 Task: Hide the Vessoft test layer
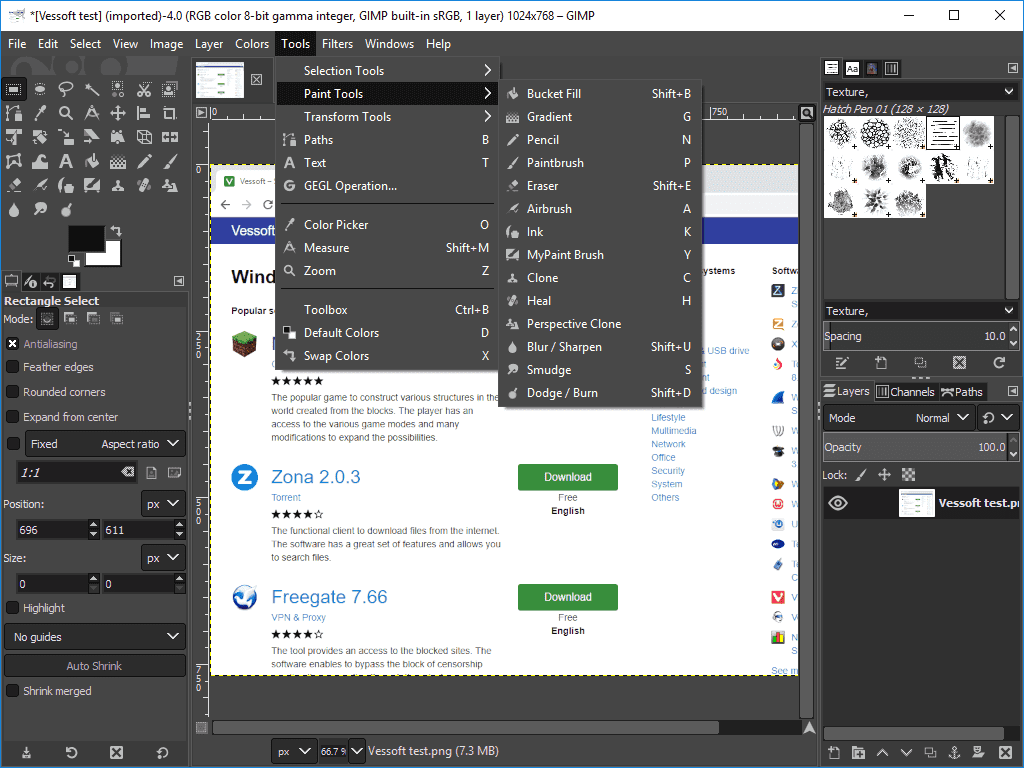click(838, 503)
